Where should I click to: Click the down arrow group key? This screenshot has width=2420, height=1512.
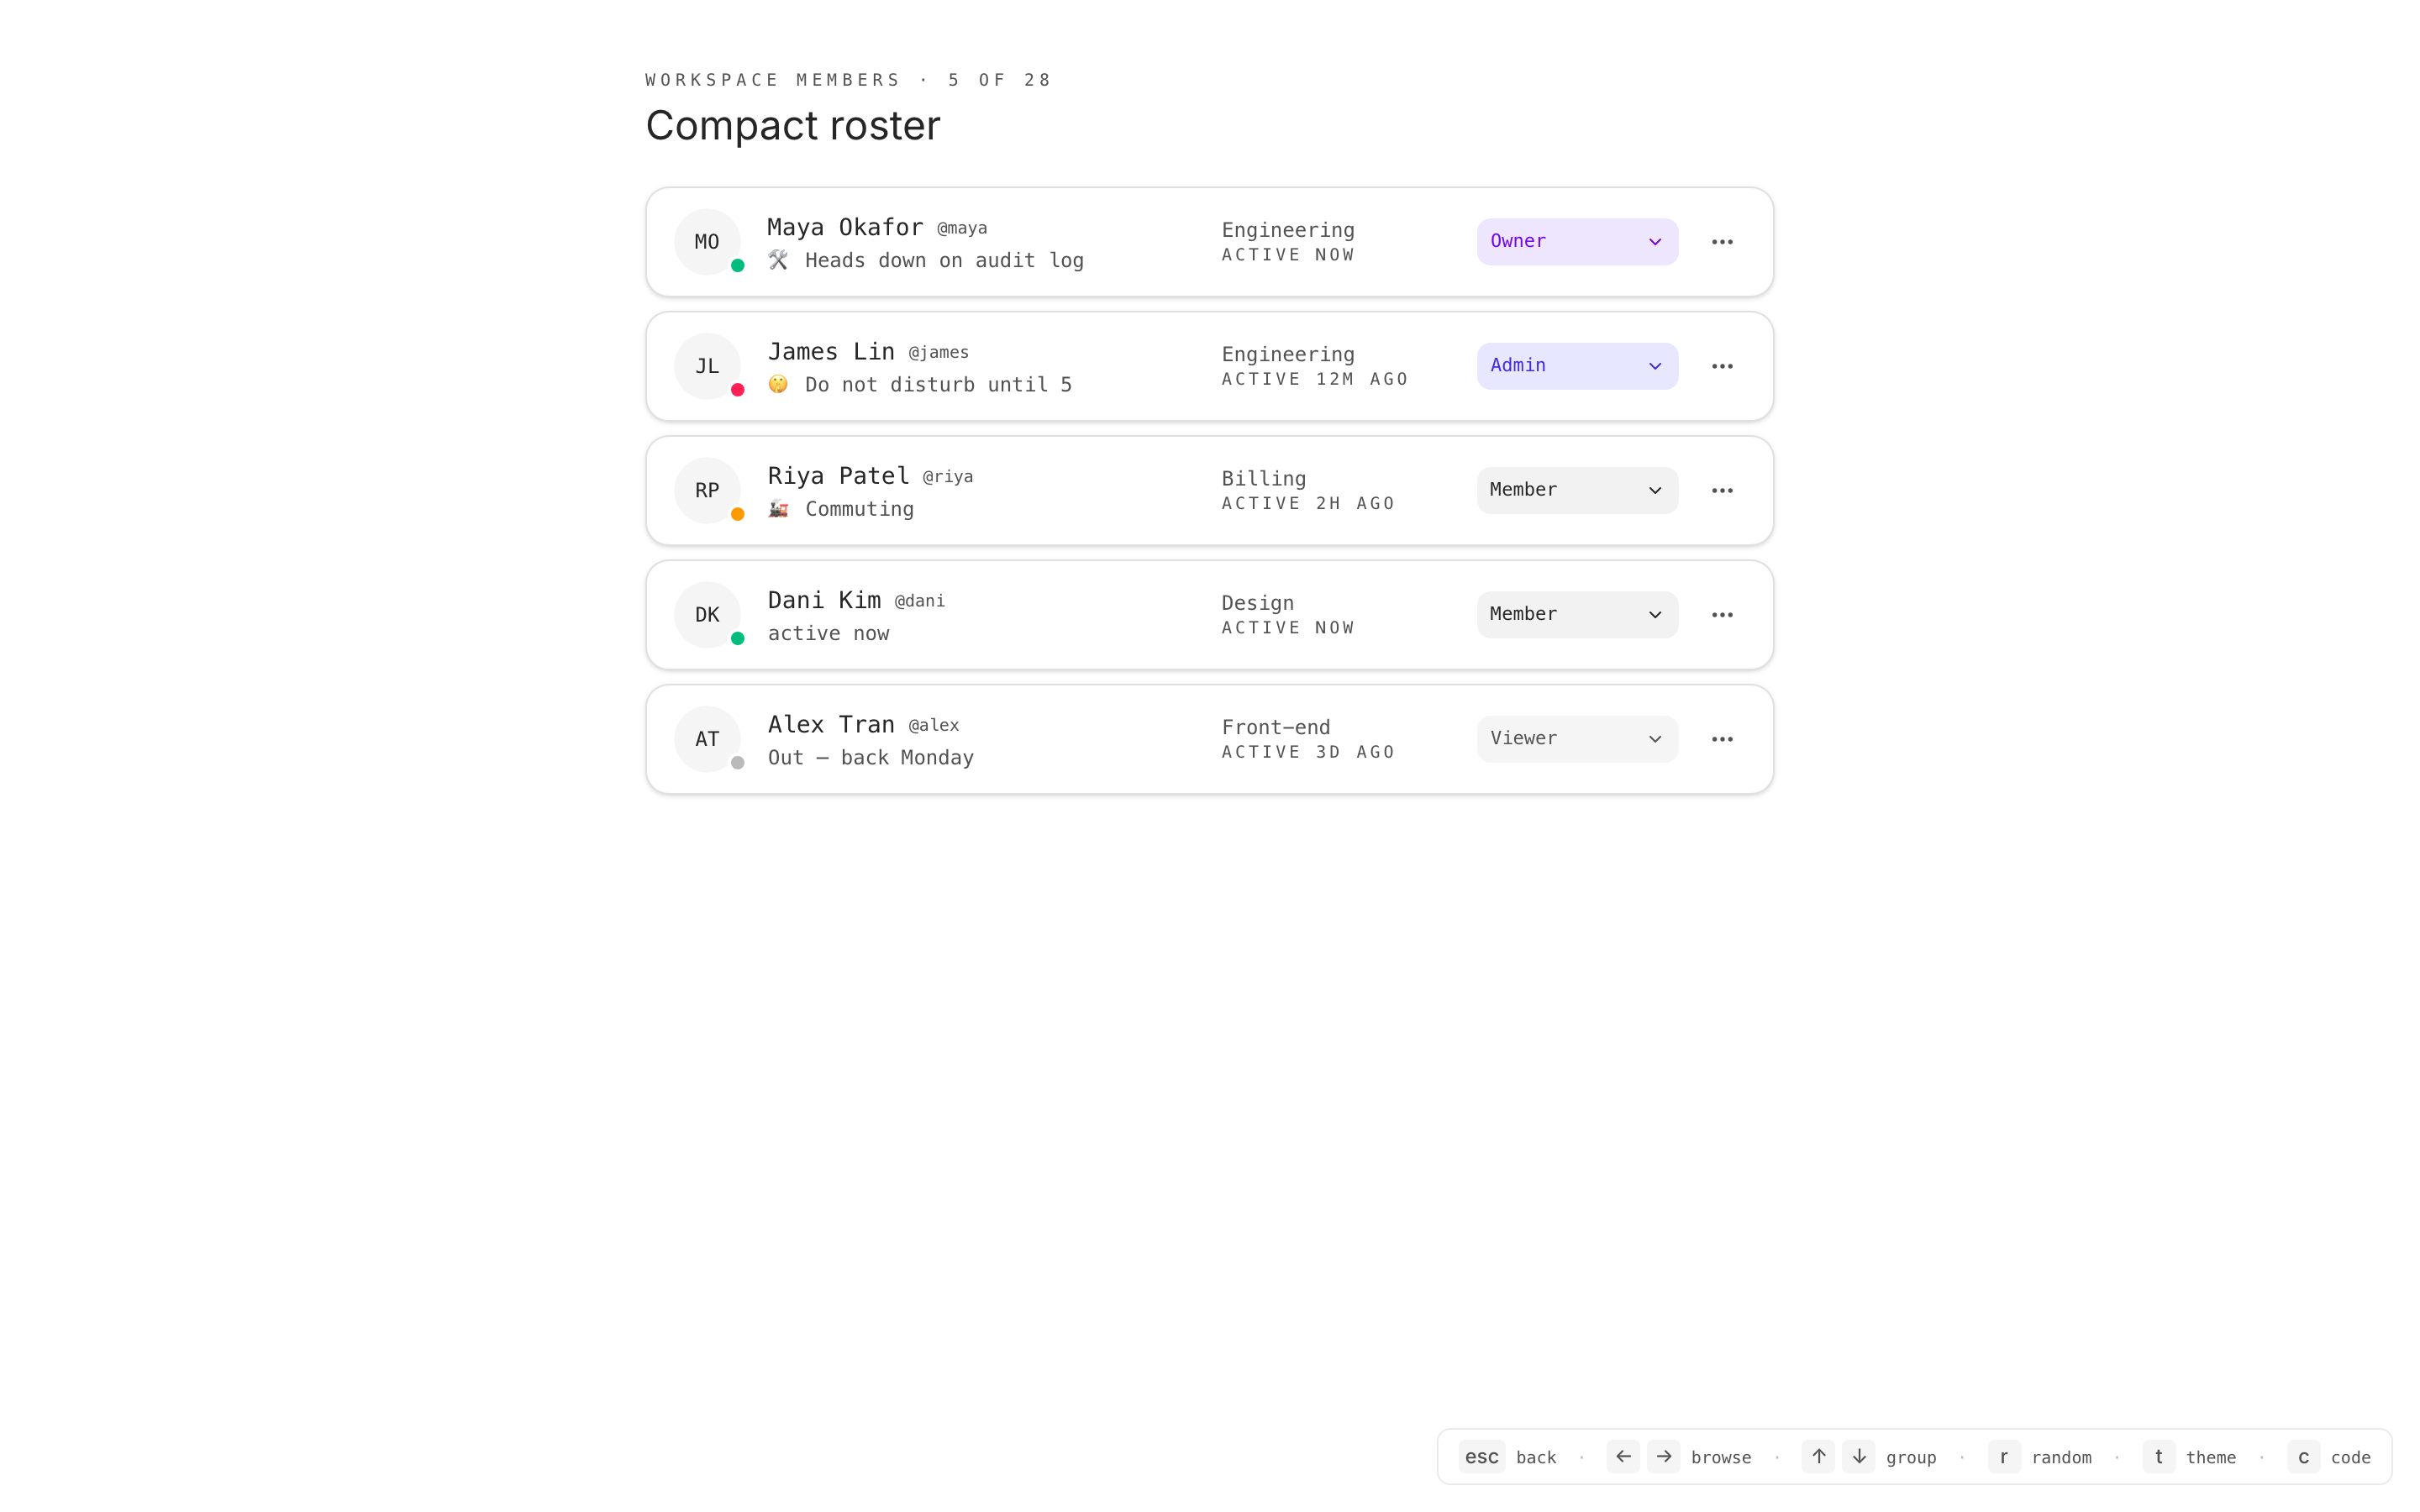point(1858,1457)
